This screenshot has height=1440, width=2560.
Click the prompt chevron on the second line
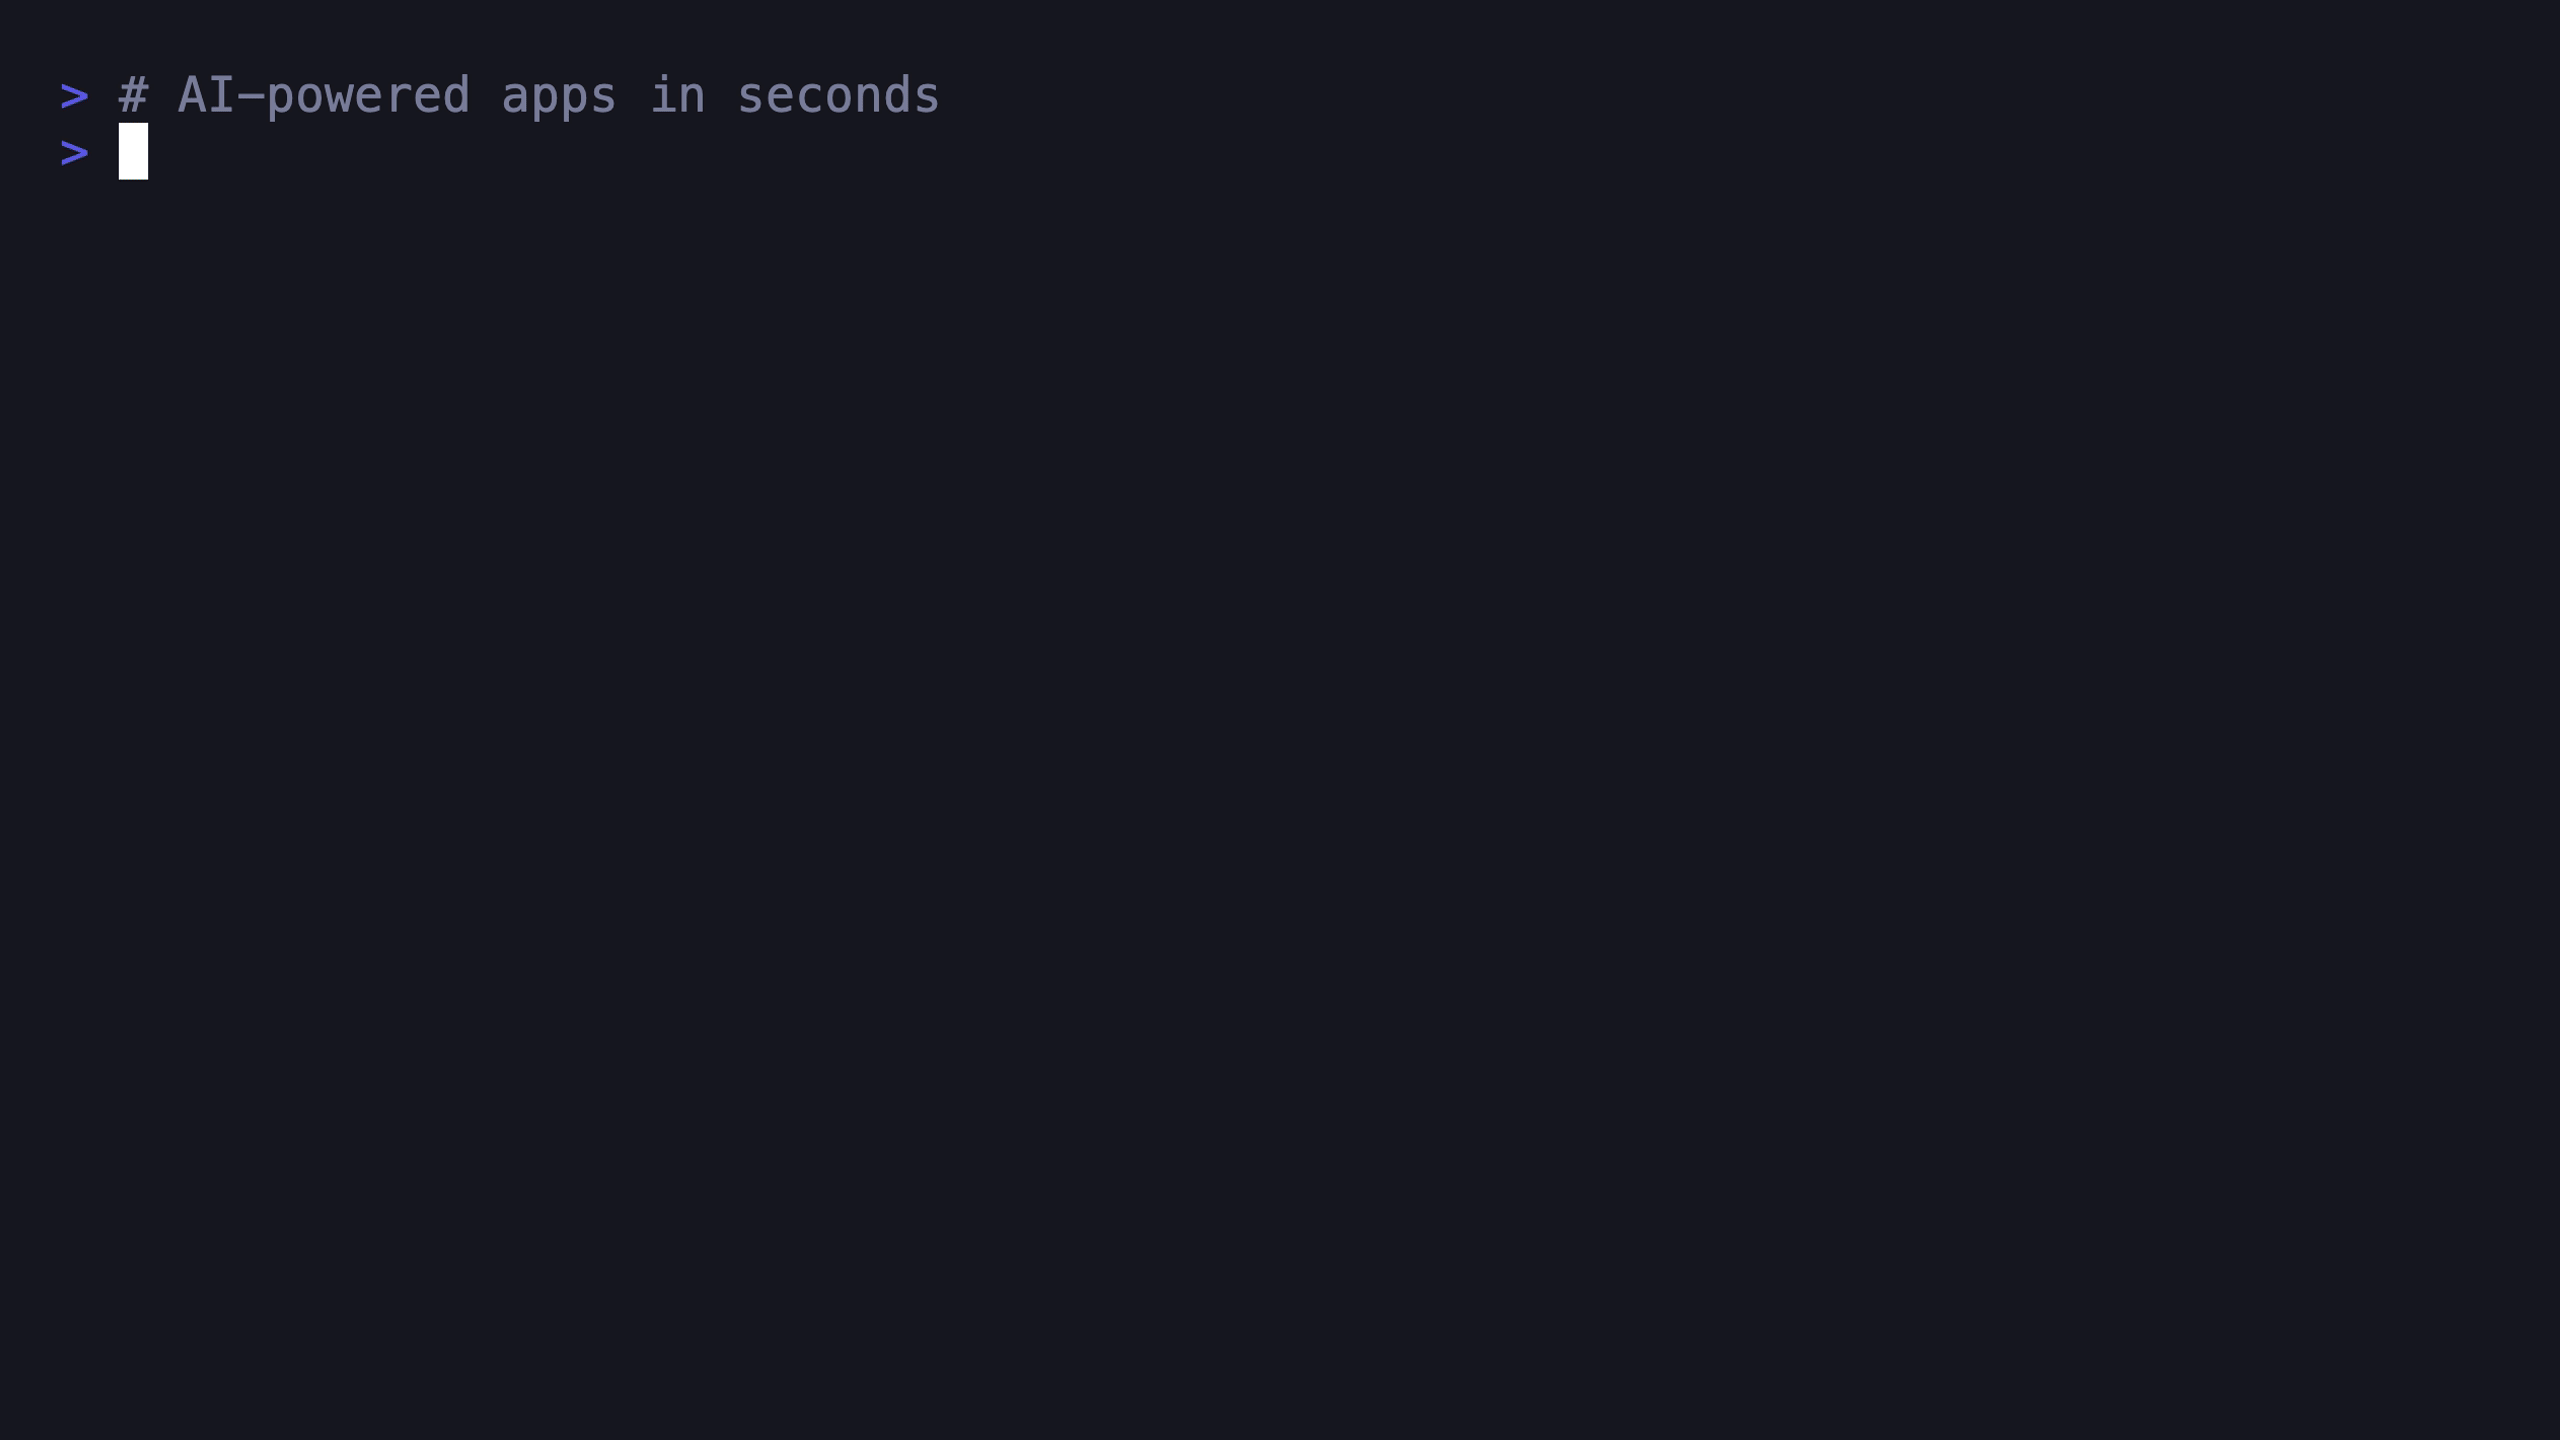(74, 154)
